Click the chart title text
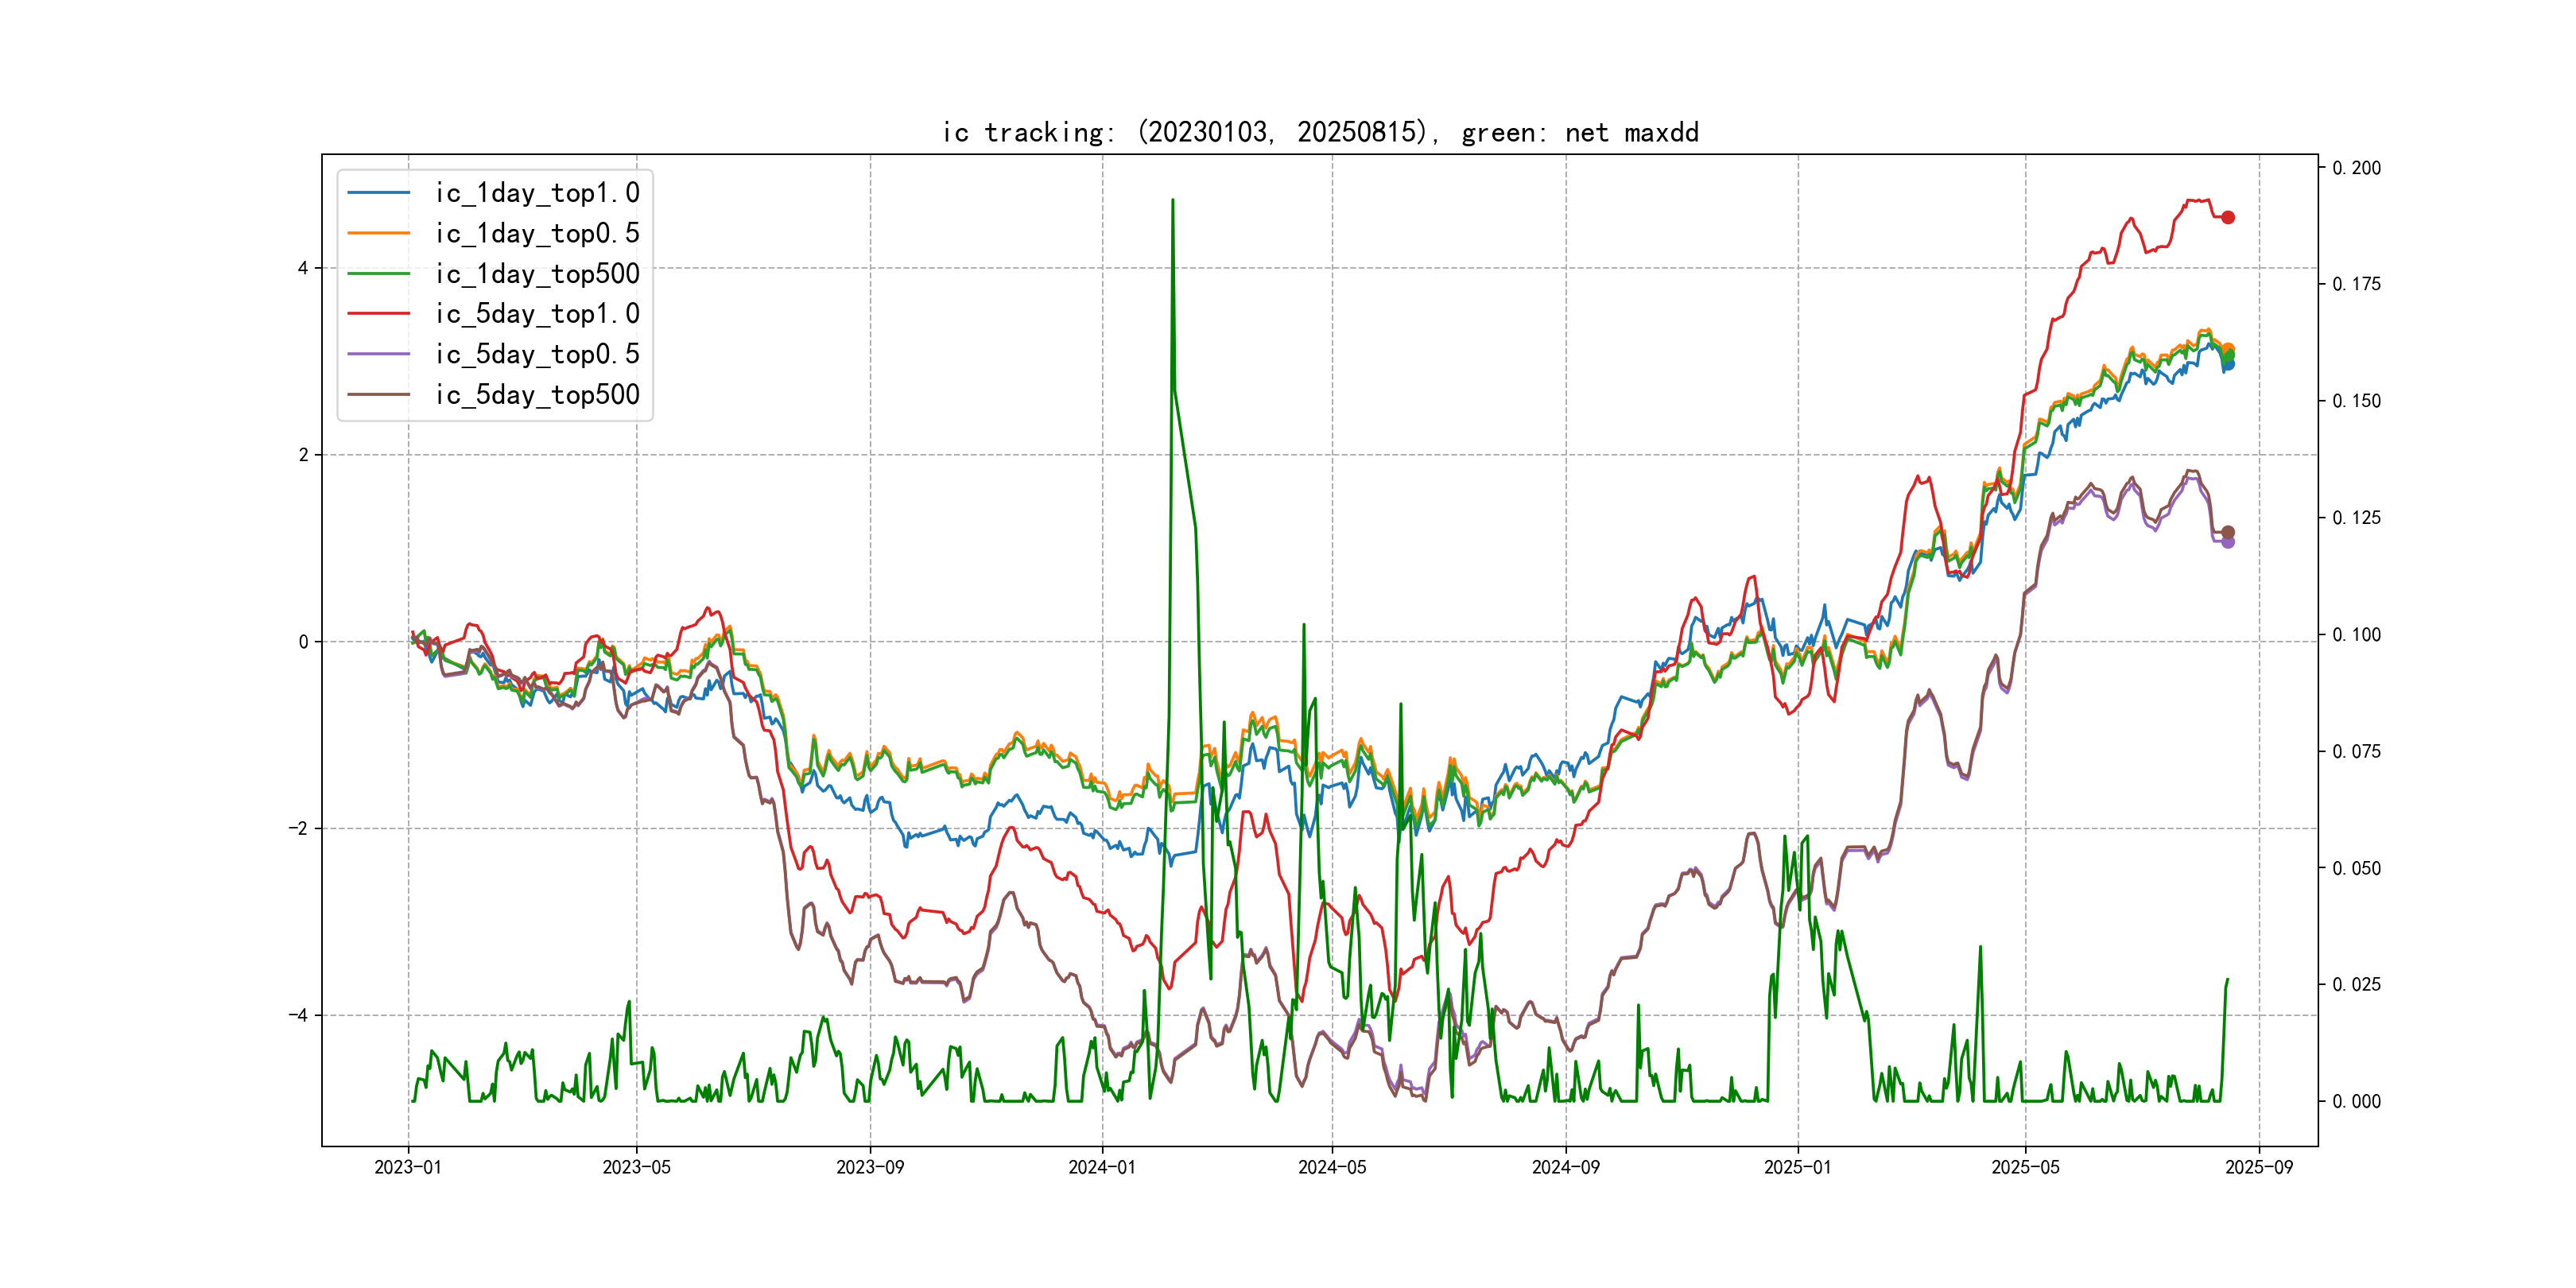Image resolution: width=2576 pixels, height=1288 pixels. (1320, 132)
